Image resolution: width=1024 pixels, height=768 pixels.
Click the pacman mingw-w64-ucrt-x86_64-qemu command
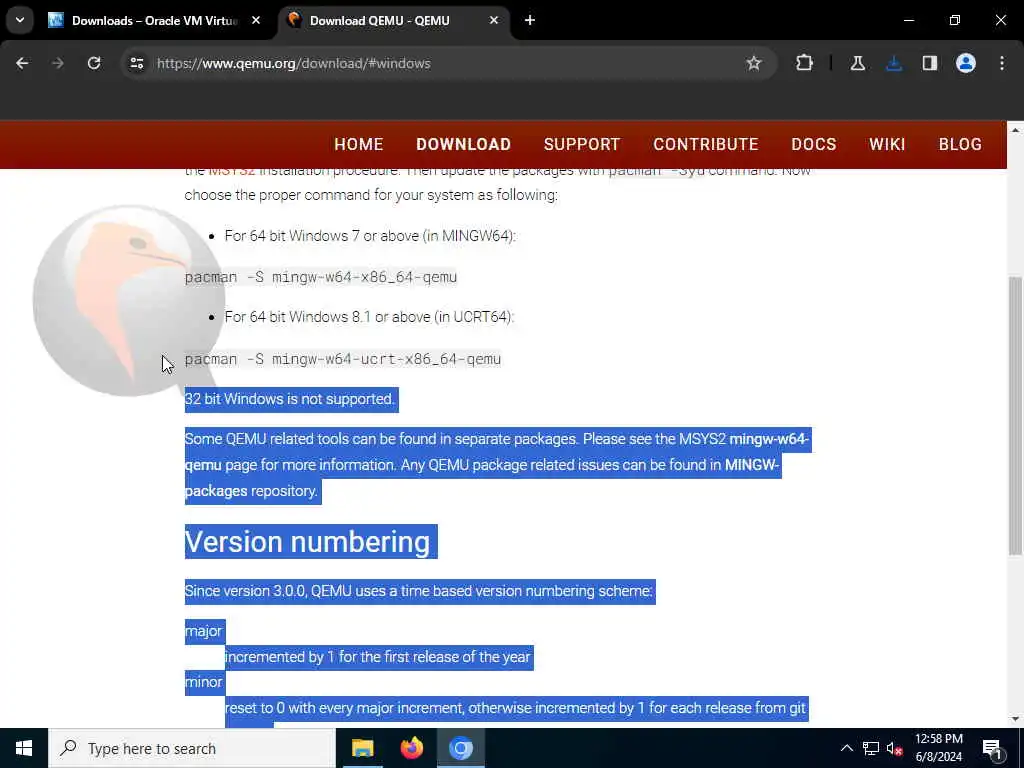(343, 359)
